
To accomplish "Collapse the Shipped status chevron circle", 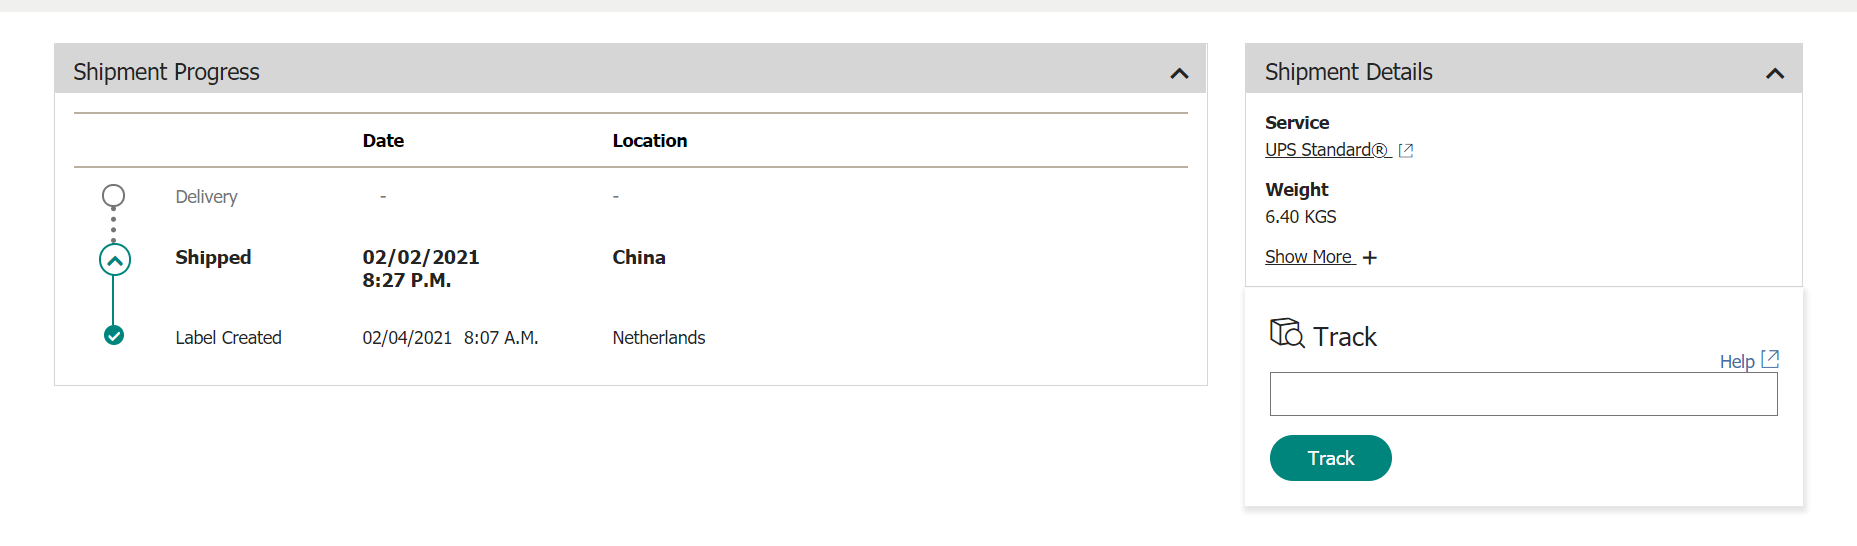I will coord(115,261).
